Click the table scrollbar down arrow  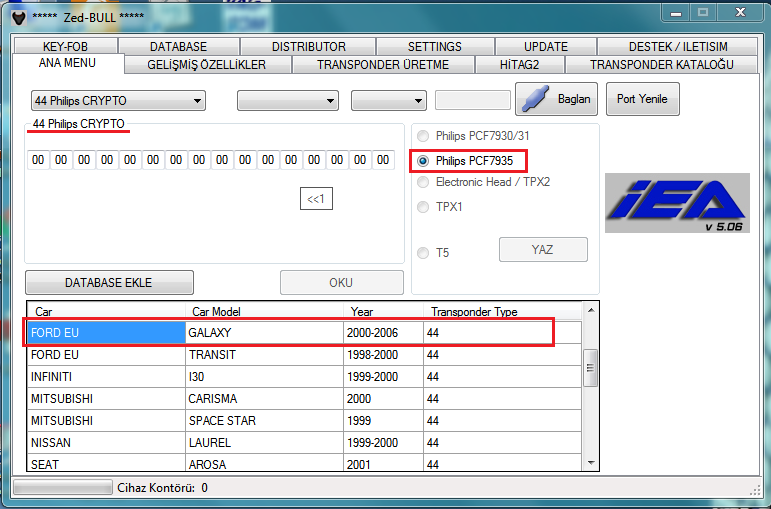click(x=590, y=462)
